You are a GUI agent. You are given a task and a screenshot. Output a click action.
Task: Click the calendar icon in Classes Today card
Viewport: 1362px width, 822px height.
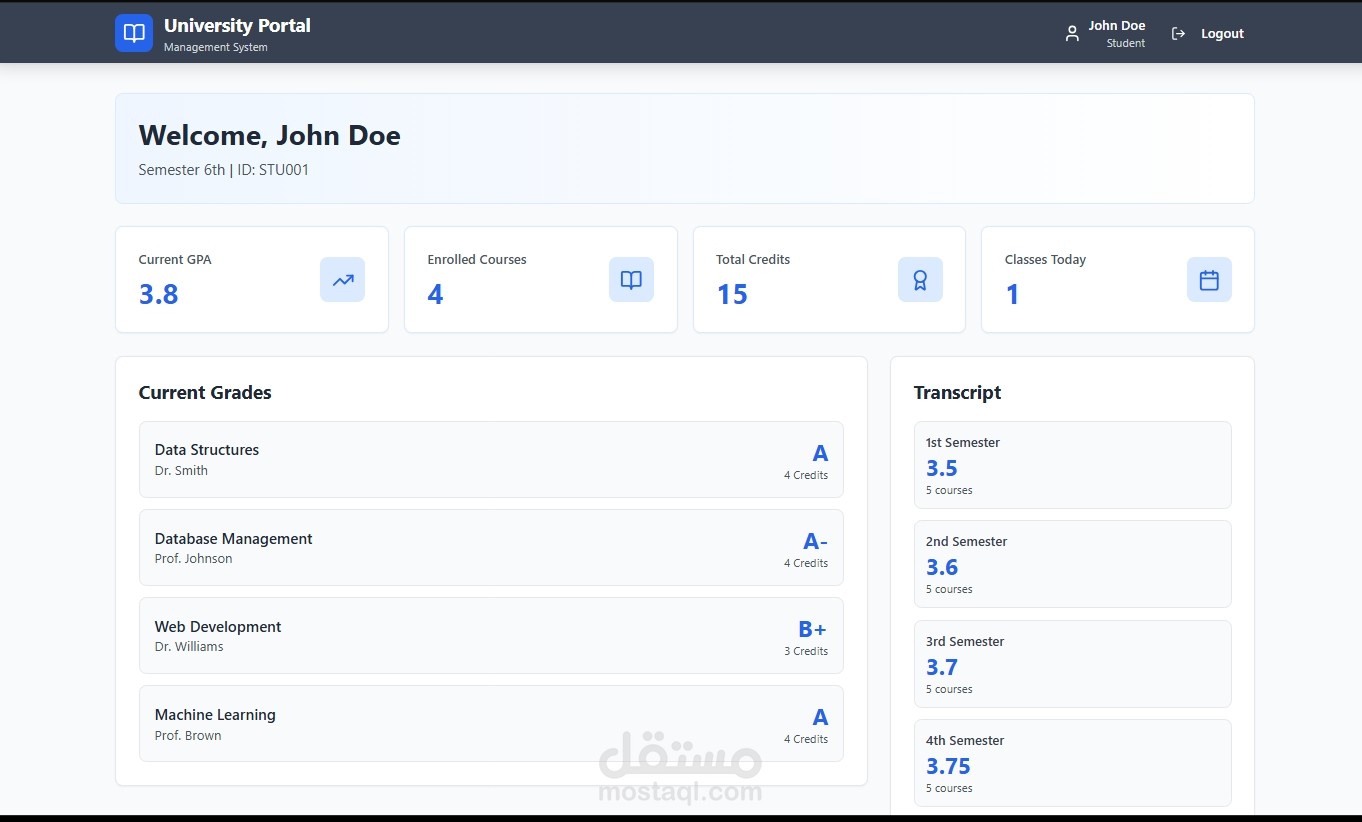(x=1209, y=280)
